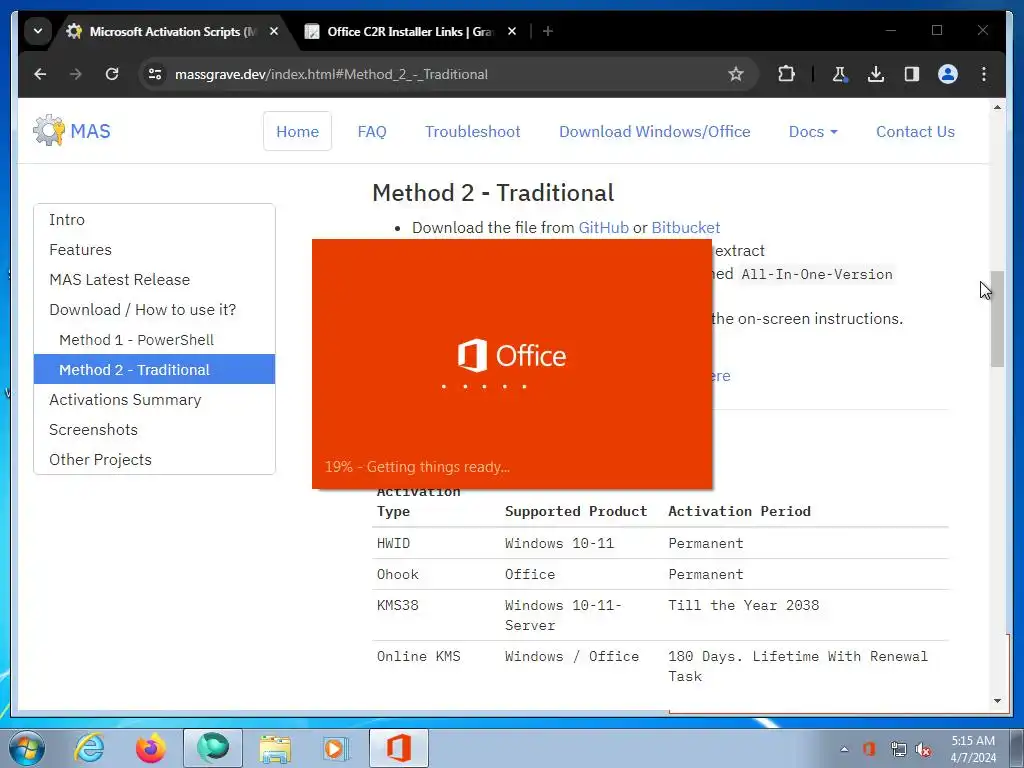Viewport: 1024px width, 768px height.
Task: Click the scrollbar up arrow
Action: (x=997, y=106)
